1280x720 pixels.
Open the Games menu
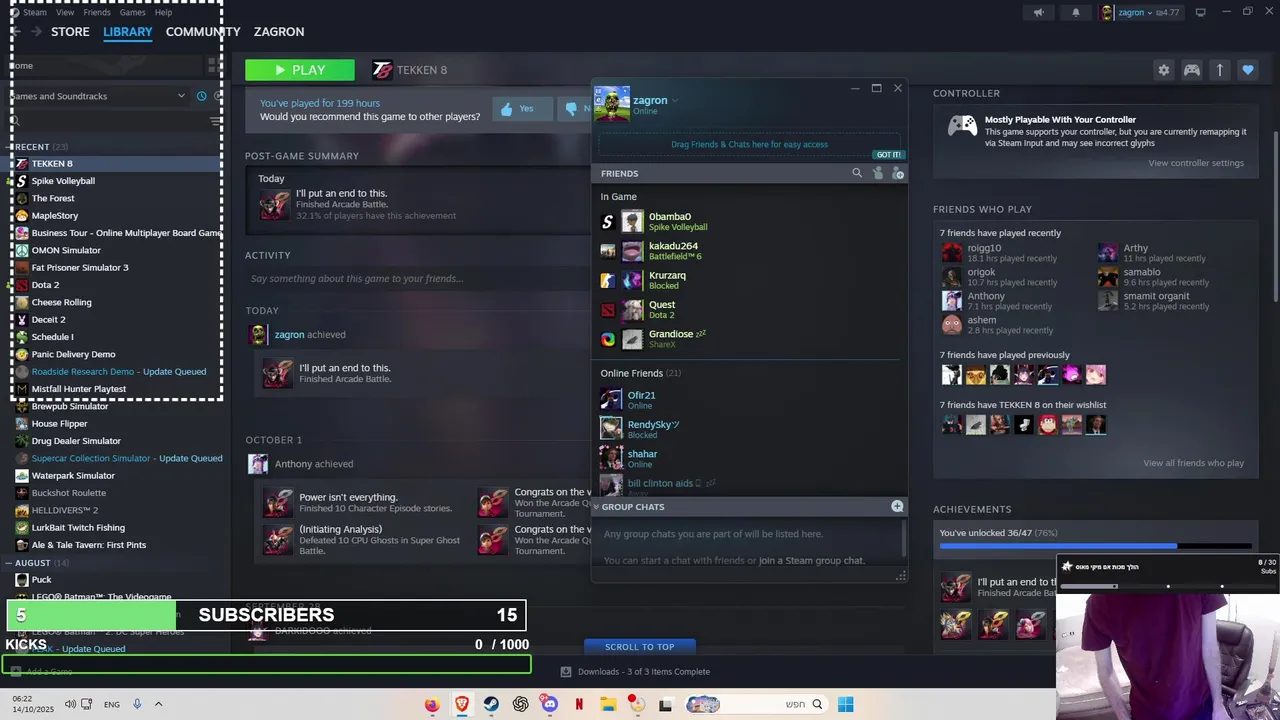tap(132, 12)
